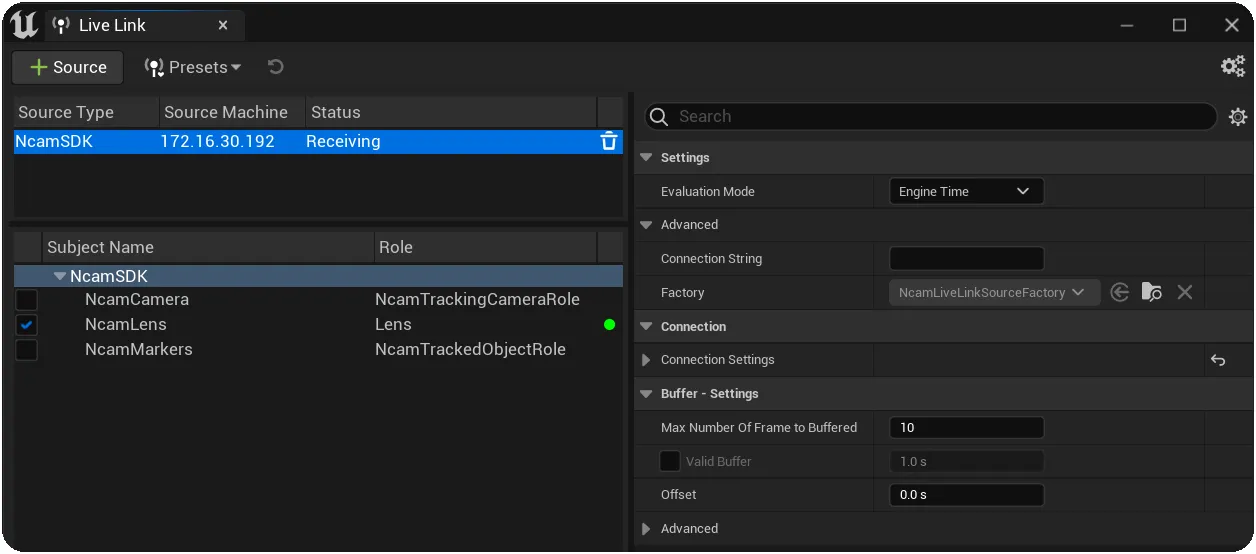Browse to Factory asset in content browser
The width and height of the screenshot is (1256, 554).
click(x=1152, y=292)
